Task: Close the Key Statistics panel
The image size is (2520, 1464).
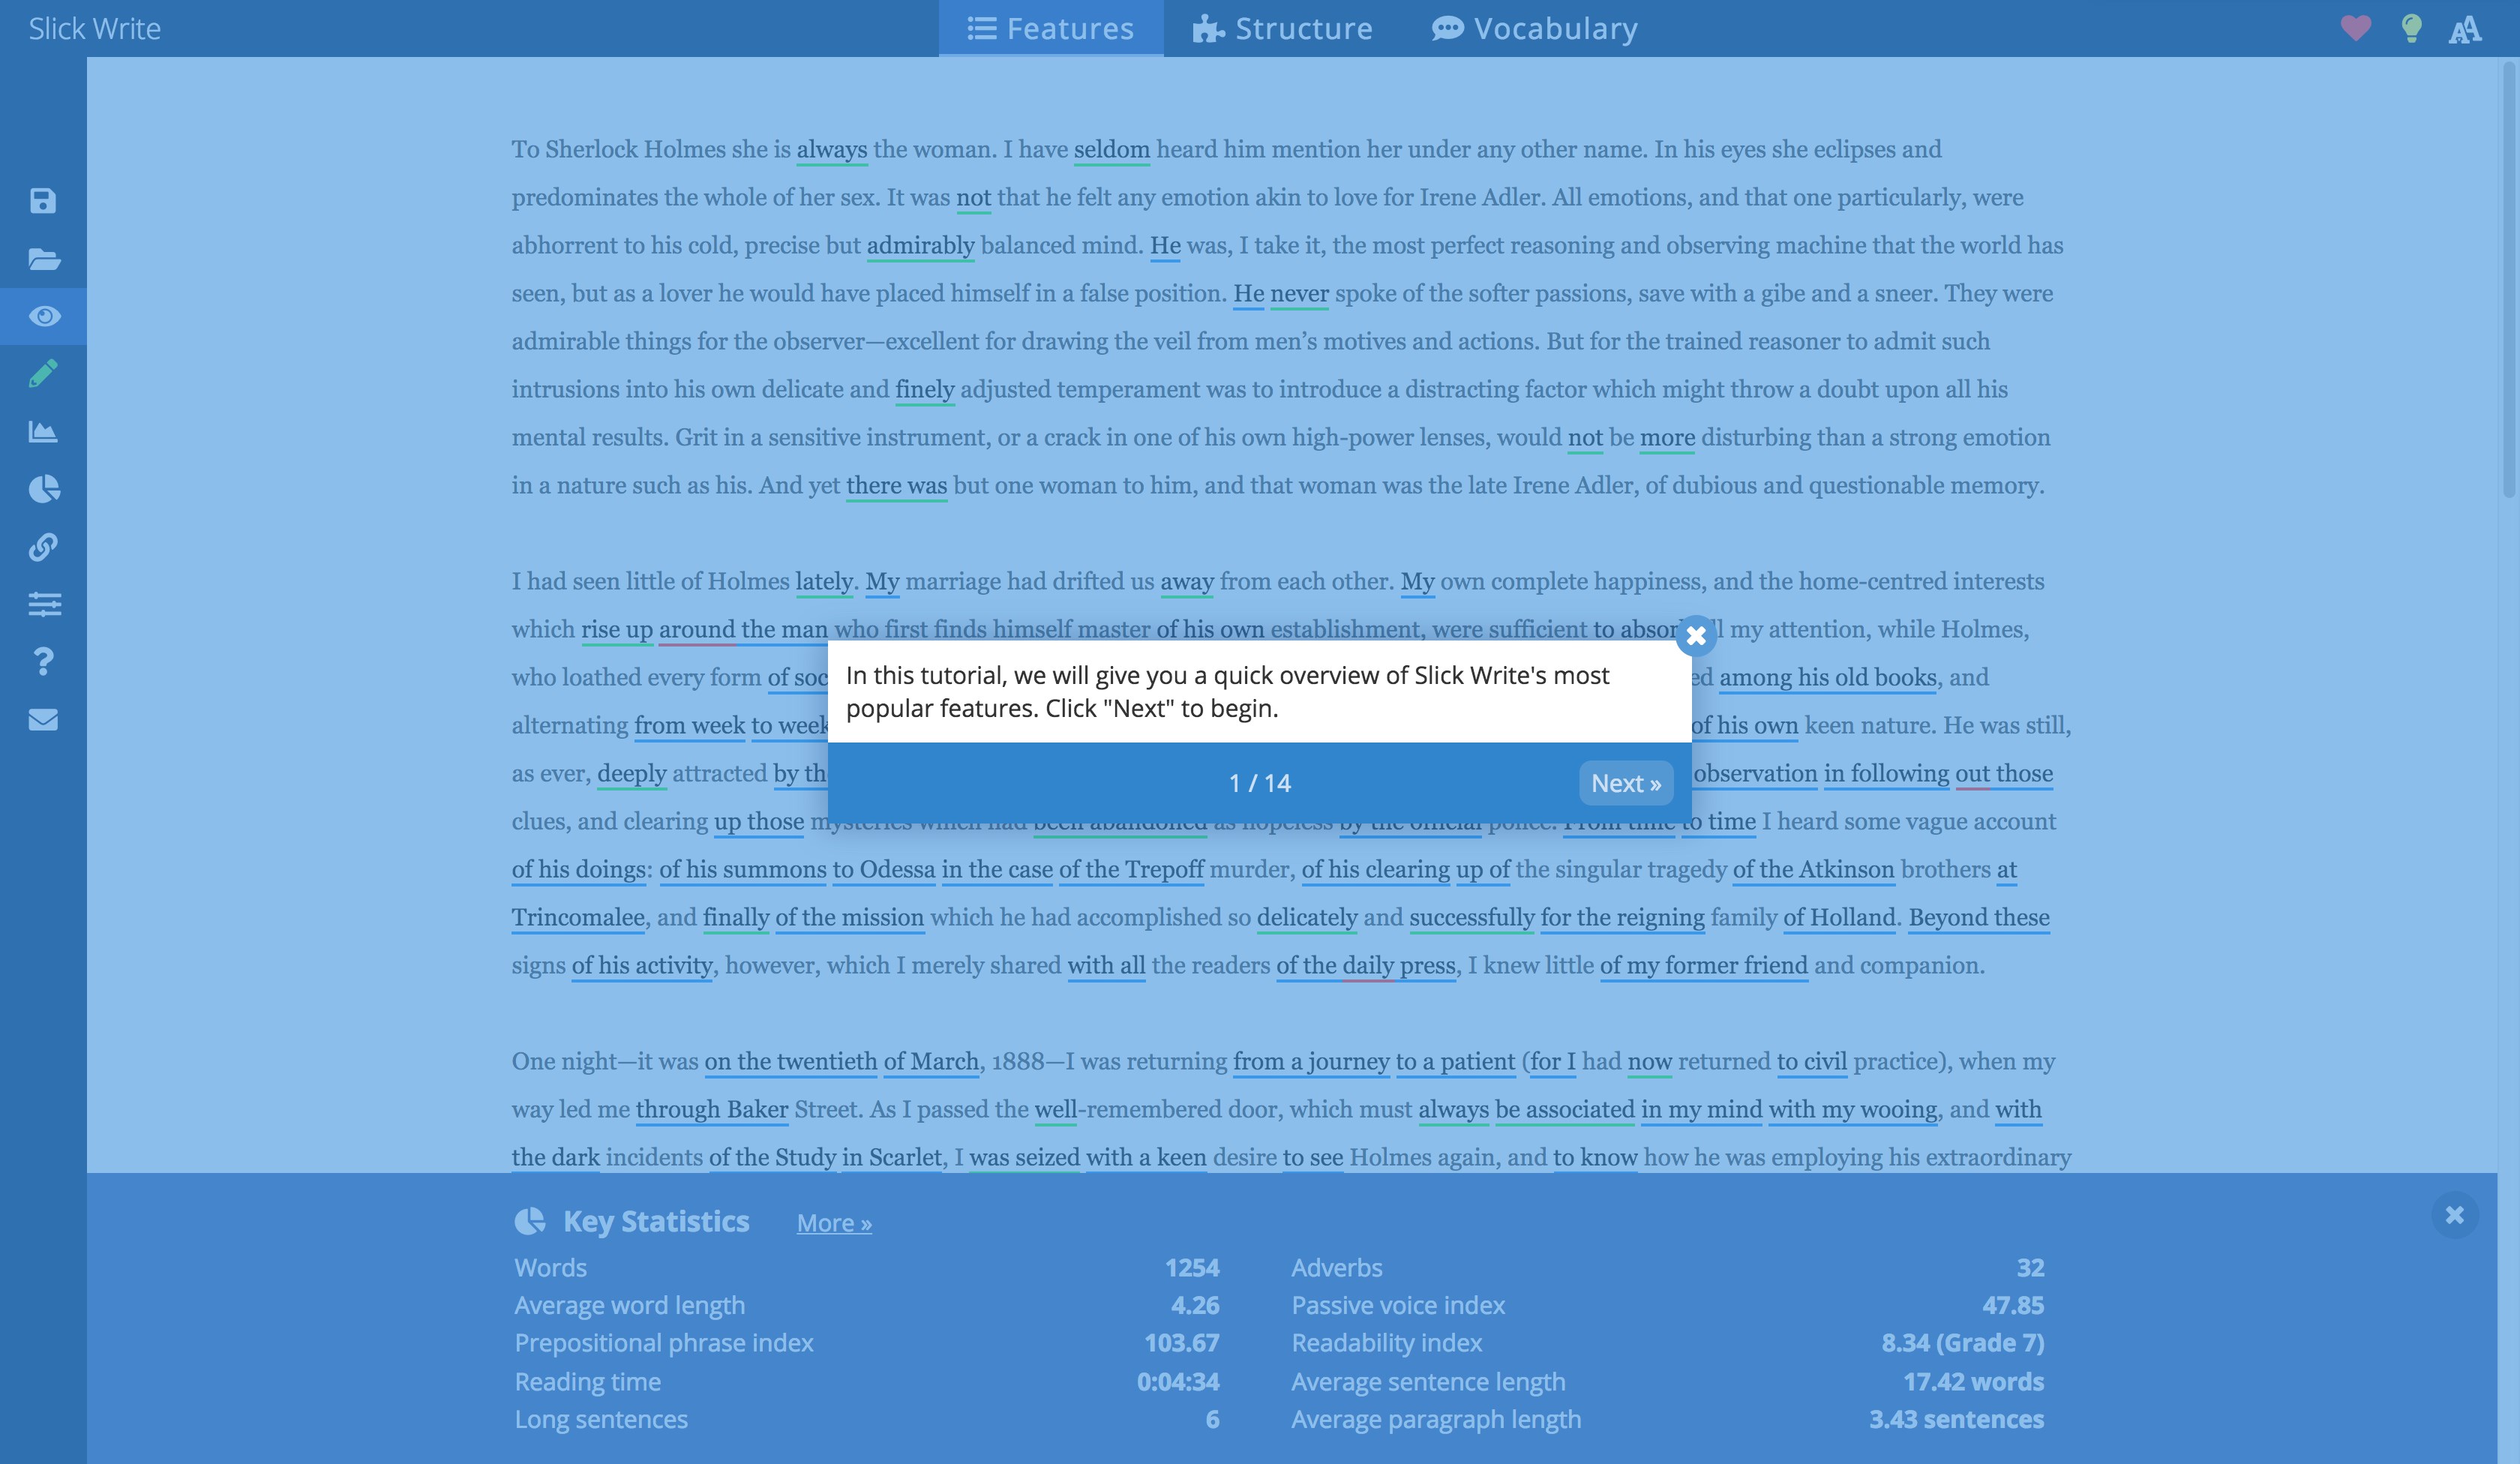Action: [2455, 1215]
